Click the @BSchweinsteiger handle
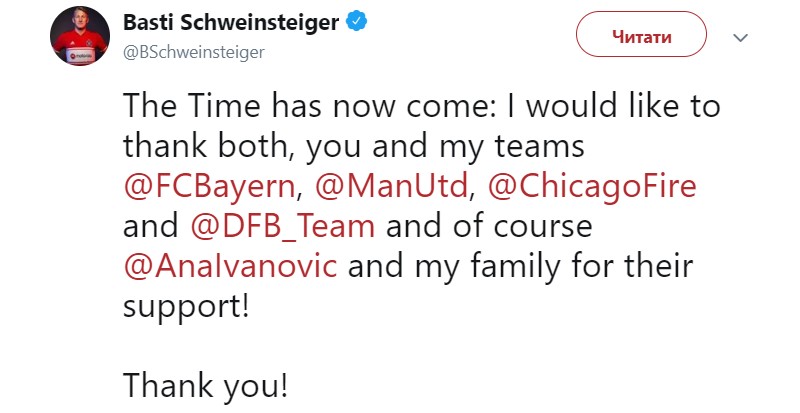 pos(193,52)
